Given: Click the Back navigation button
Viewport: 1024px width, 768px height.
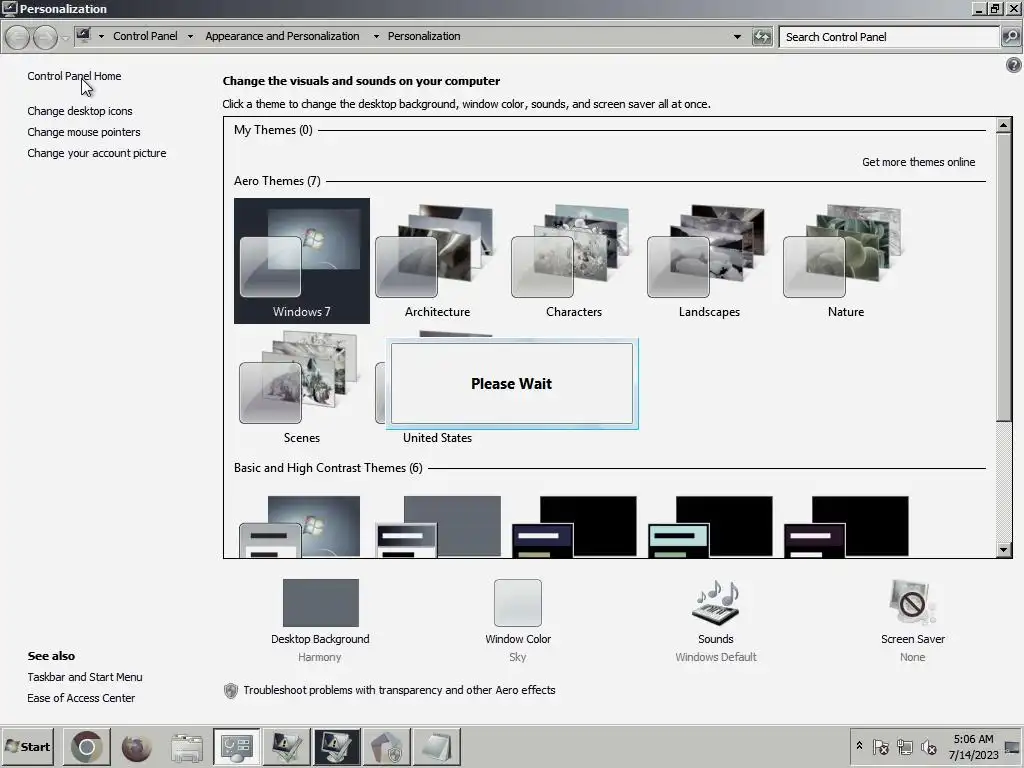Looking at the screenshot, I should (x=18, y=37).
